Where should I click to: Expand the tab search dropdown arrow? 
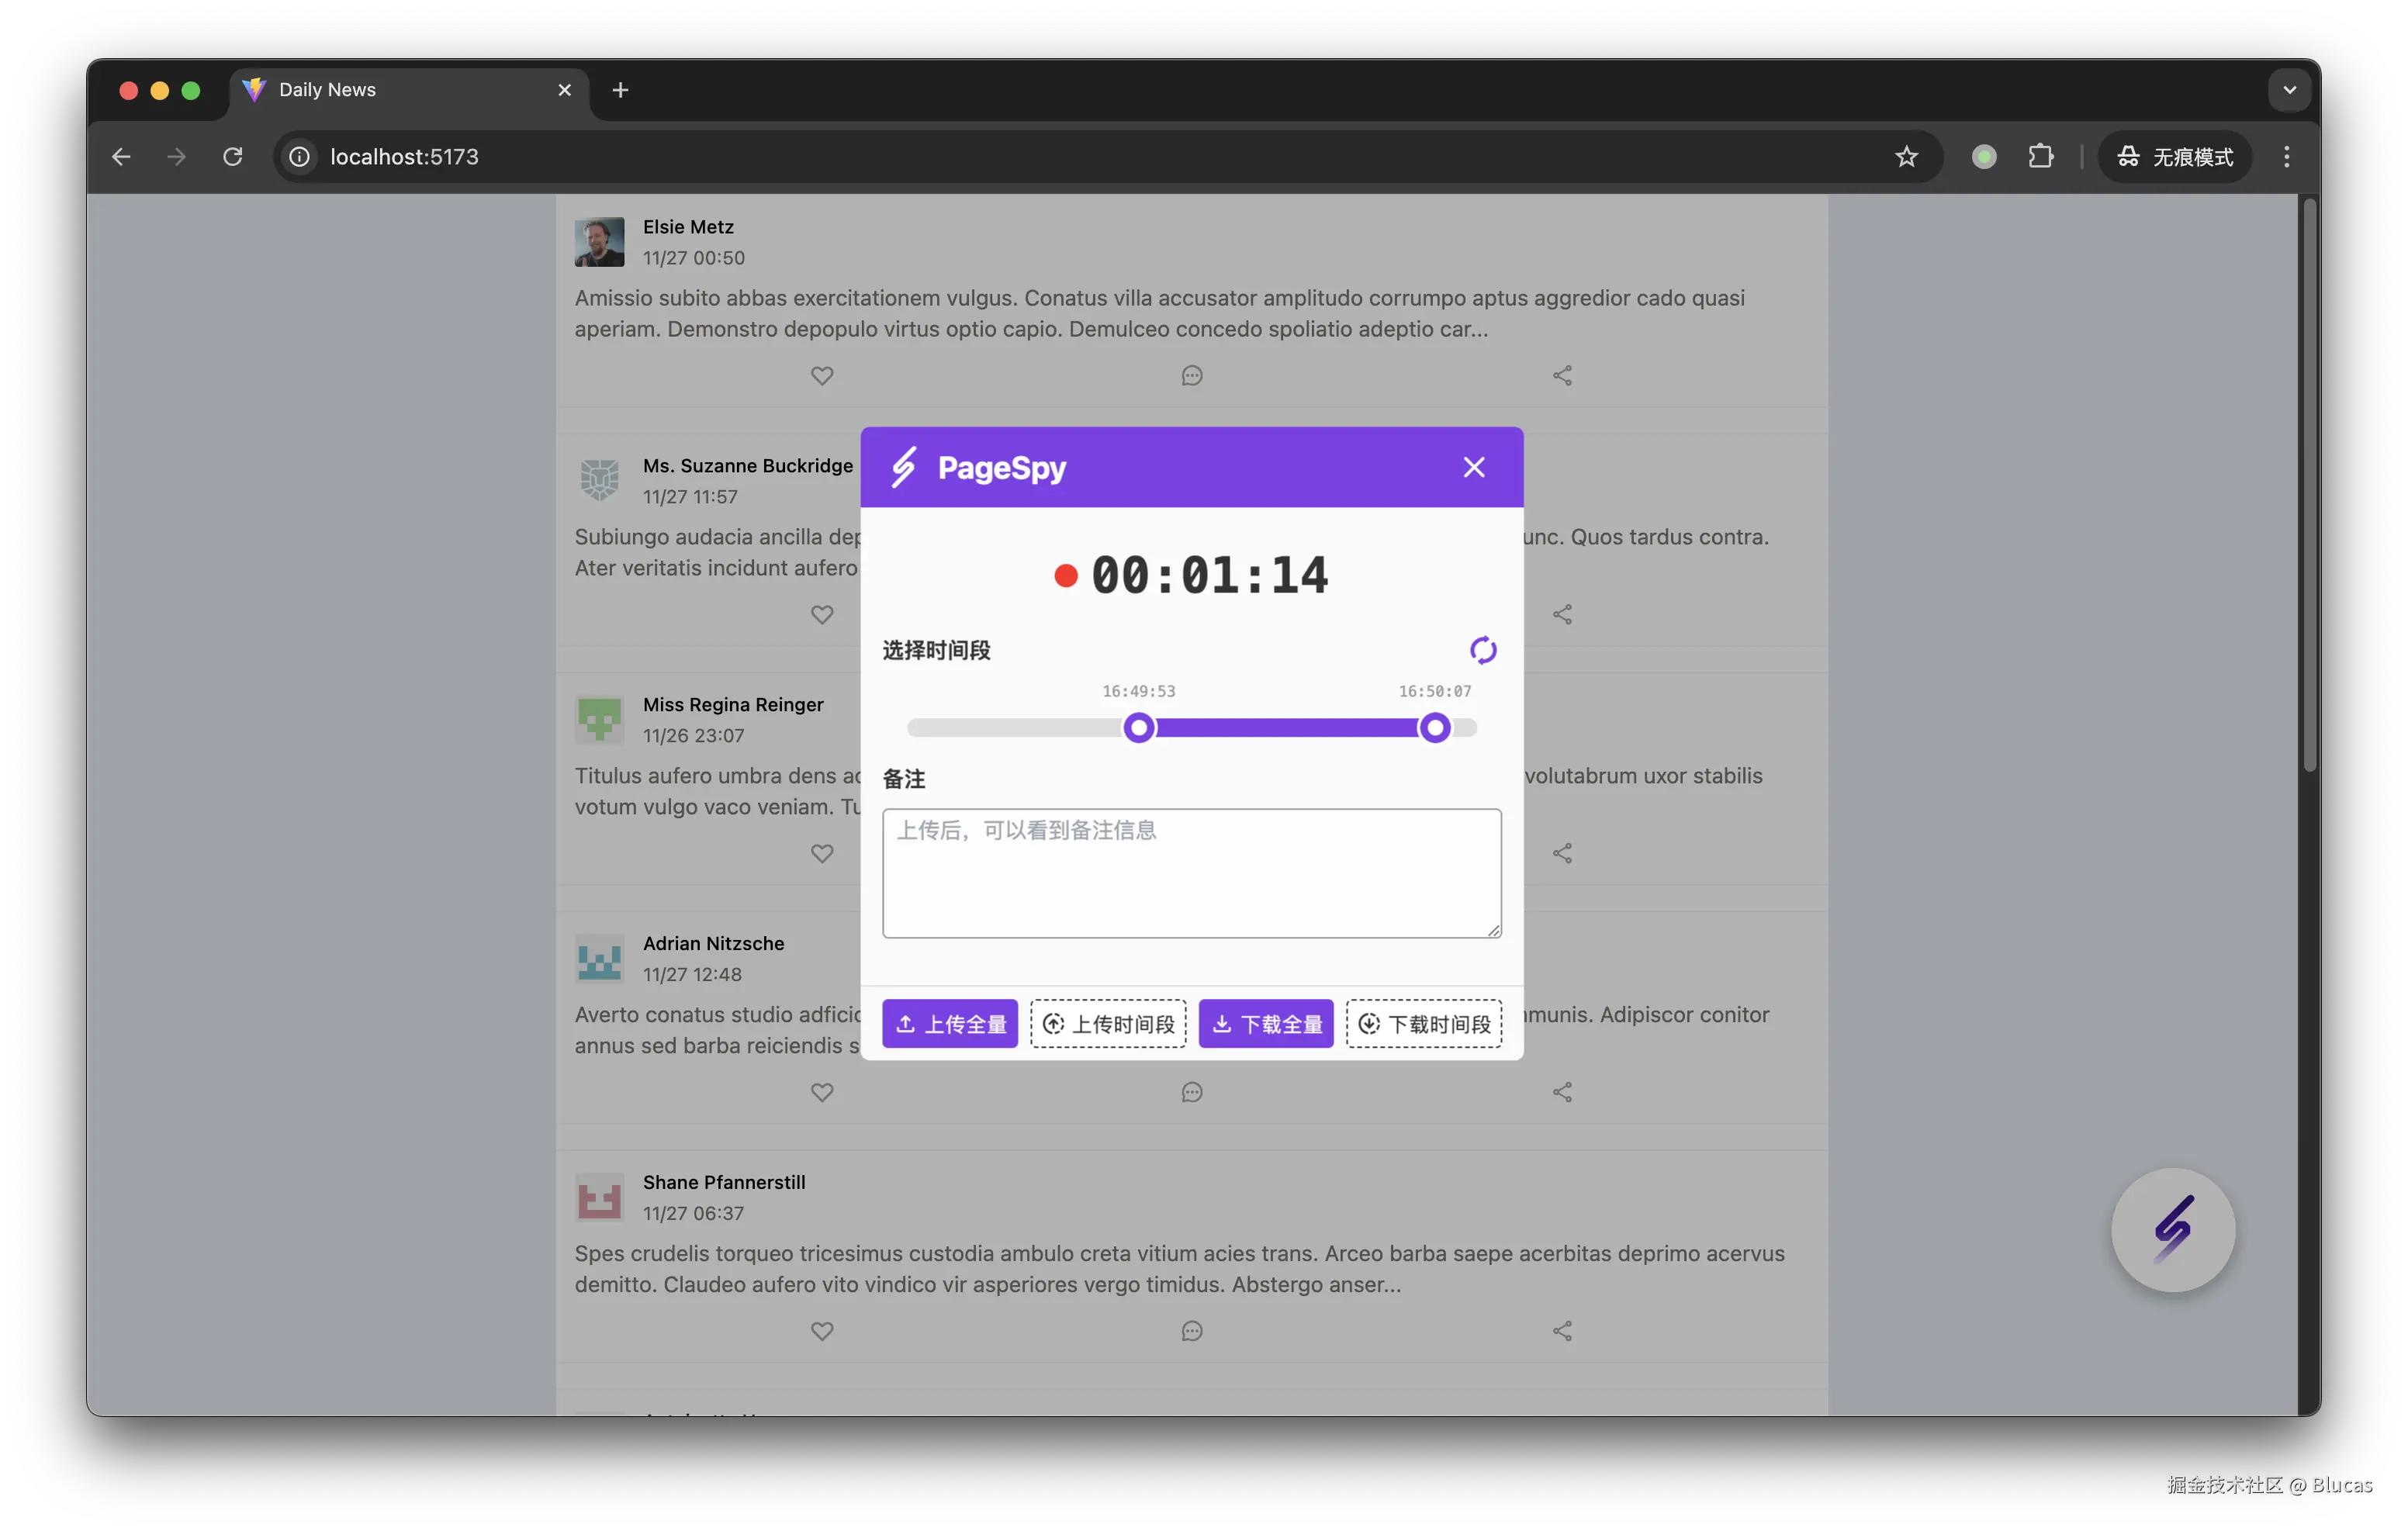coord(2289,90)
